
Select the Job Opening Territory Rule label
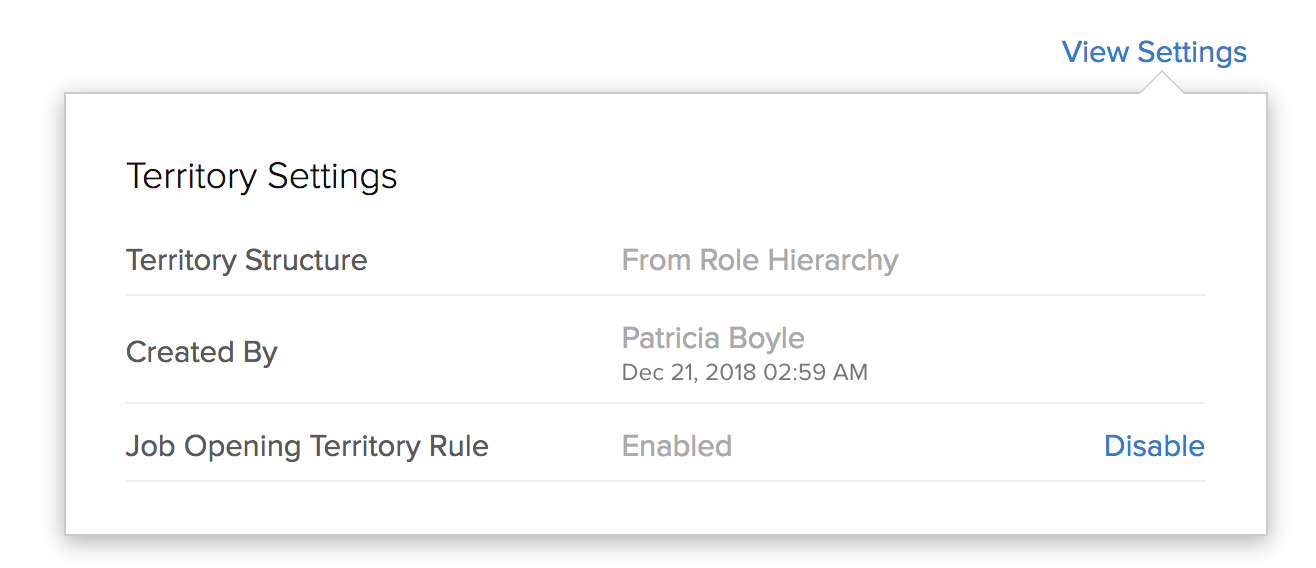[307, 446]
